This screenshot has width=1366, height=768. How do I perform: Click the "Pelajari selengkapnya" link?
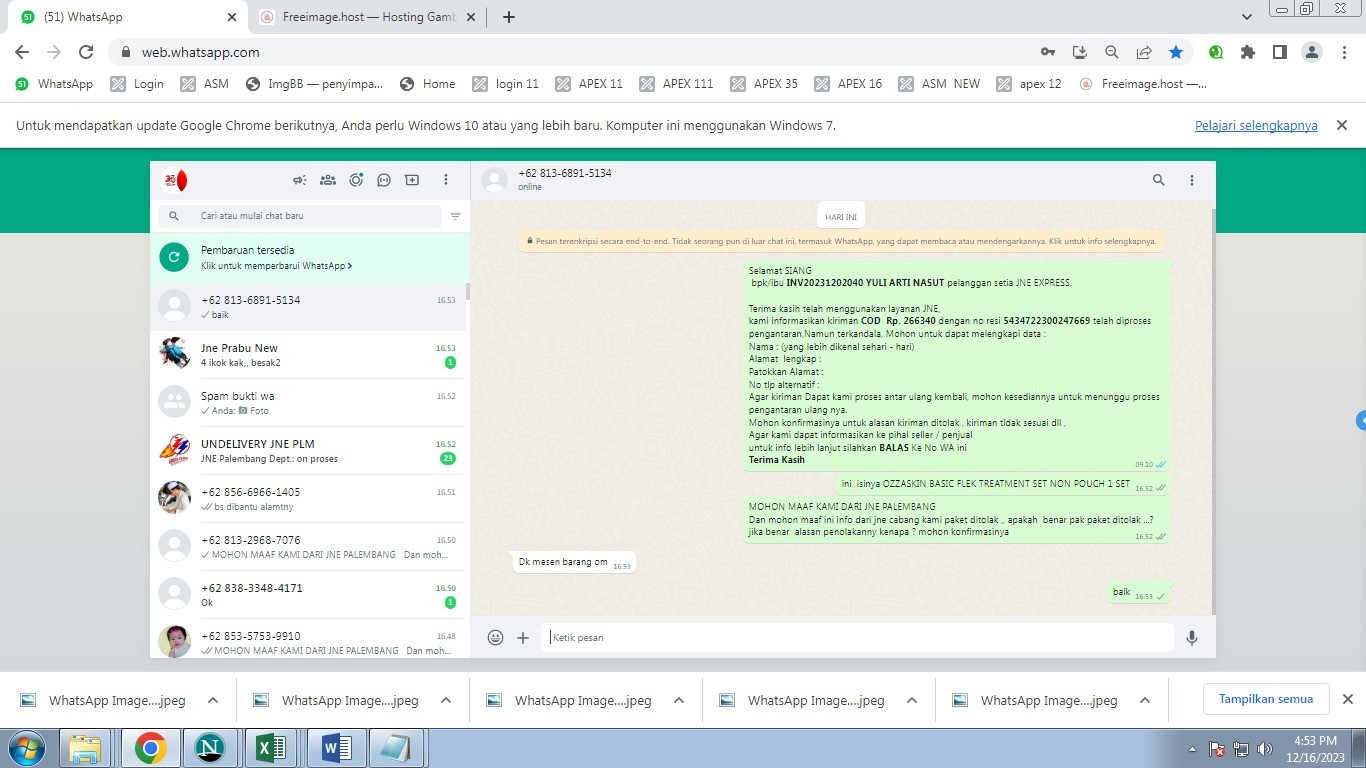tap(1256, 126)
